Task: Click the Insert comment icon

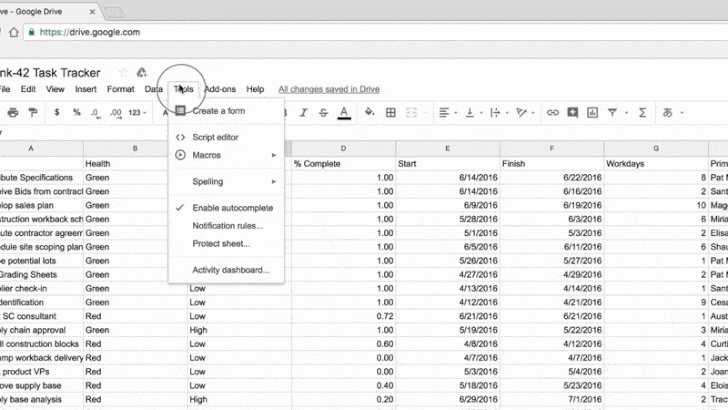Action: click(572, 112)
